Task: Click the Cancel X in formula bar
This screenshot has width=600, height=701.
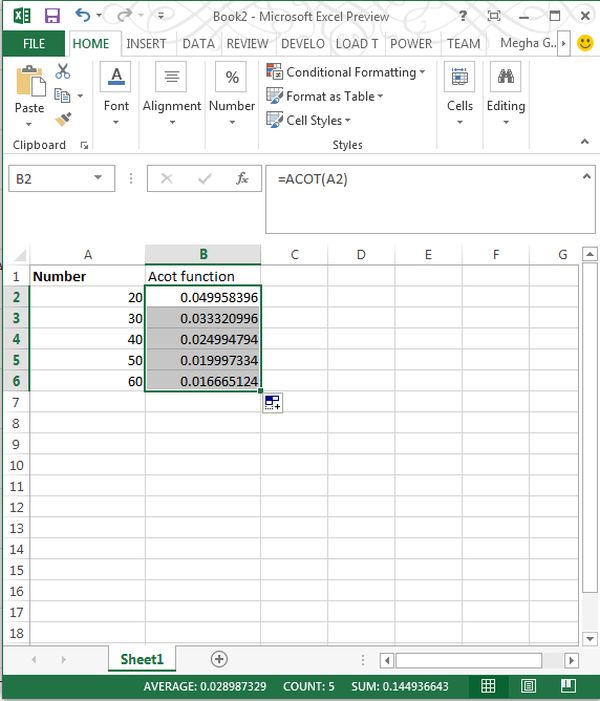Action: 166,179
